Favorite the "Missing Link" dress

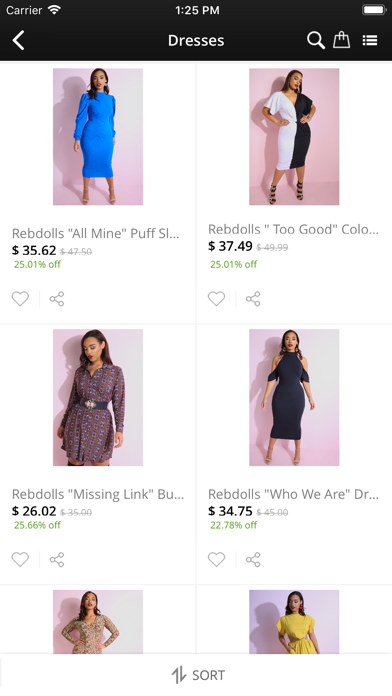20,560
